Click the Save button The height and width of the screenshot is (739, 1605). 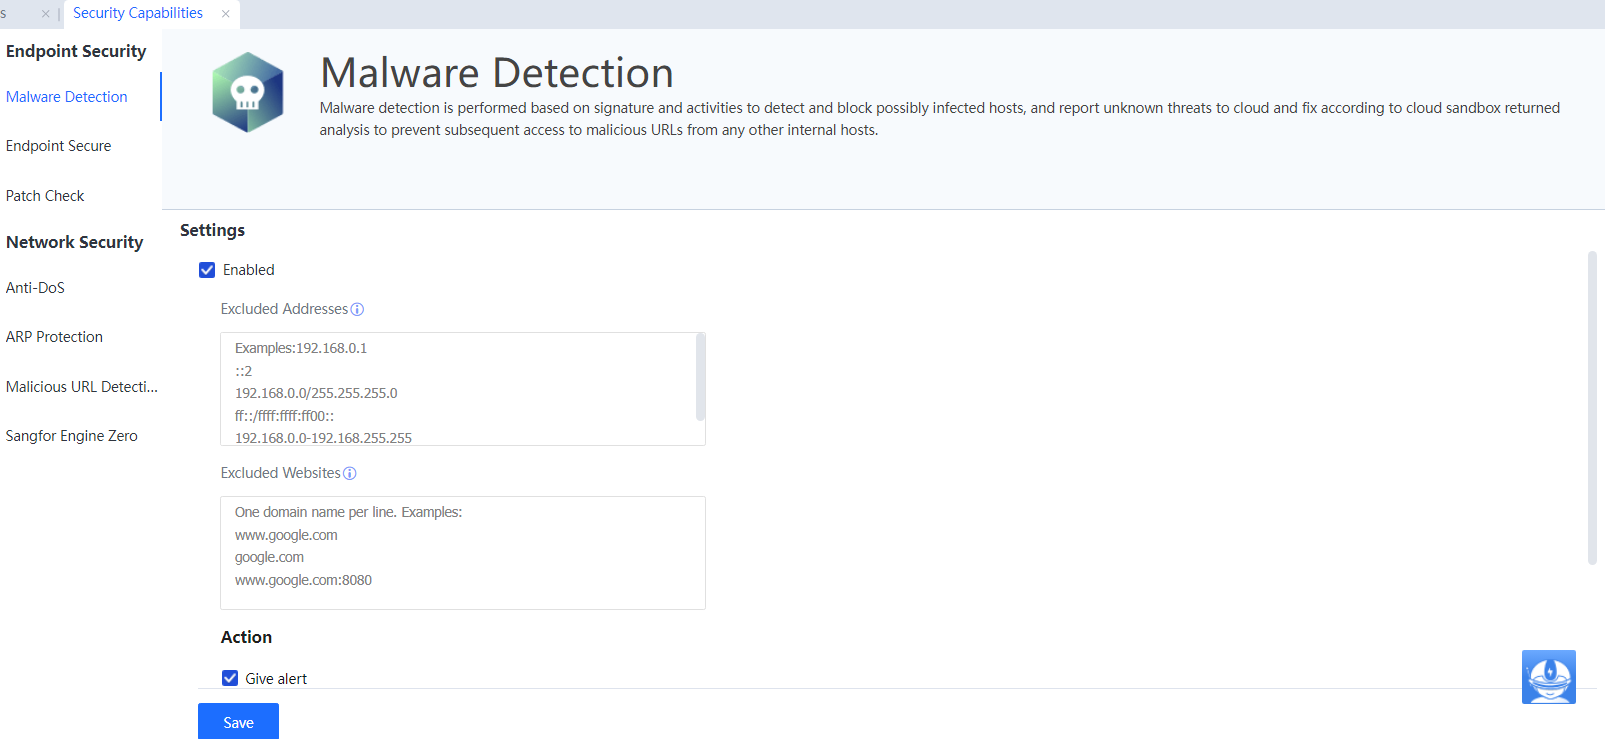(x=238, y=722)
